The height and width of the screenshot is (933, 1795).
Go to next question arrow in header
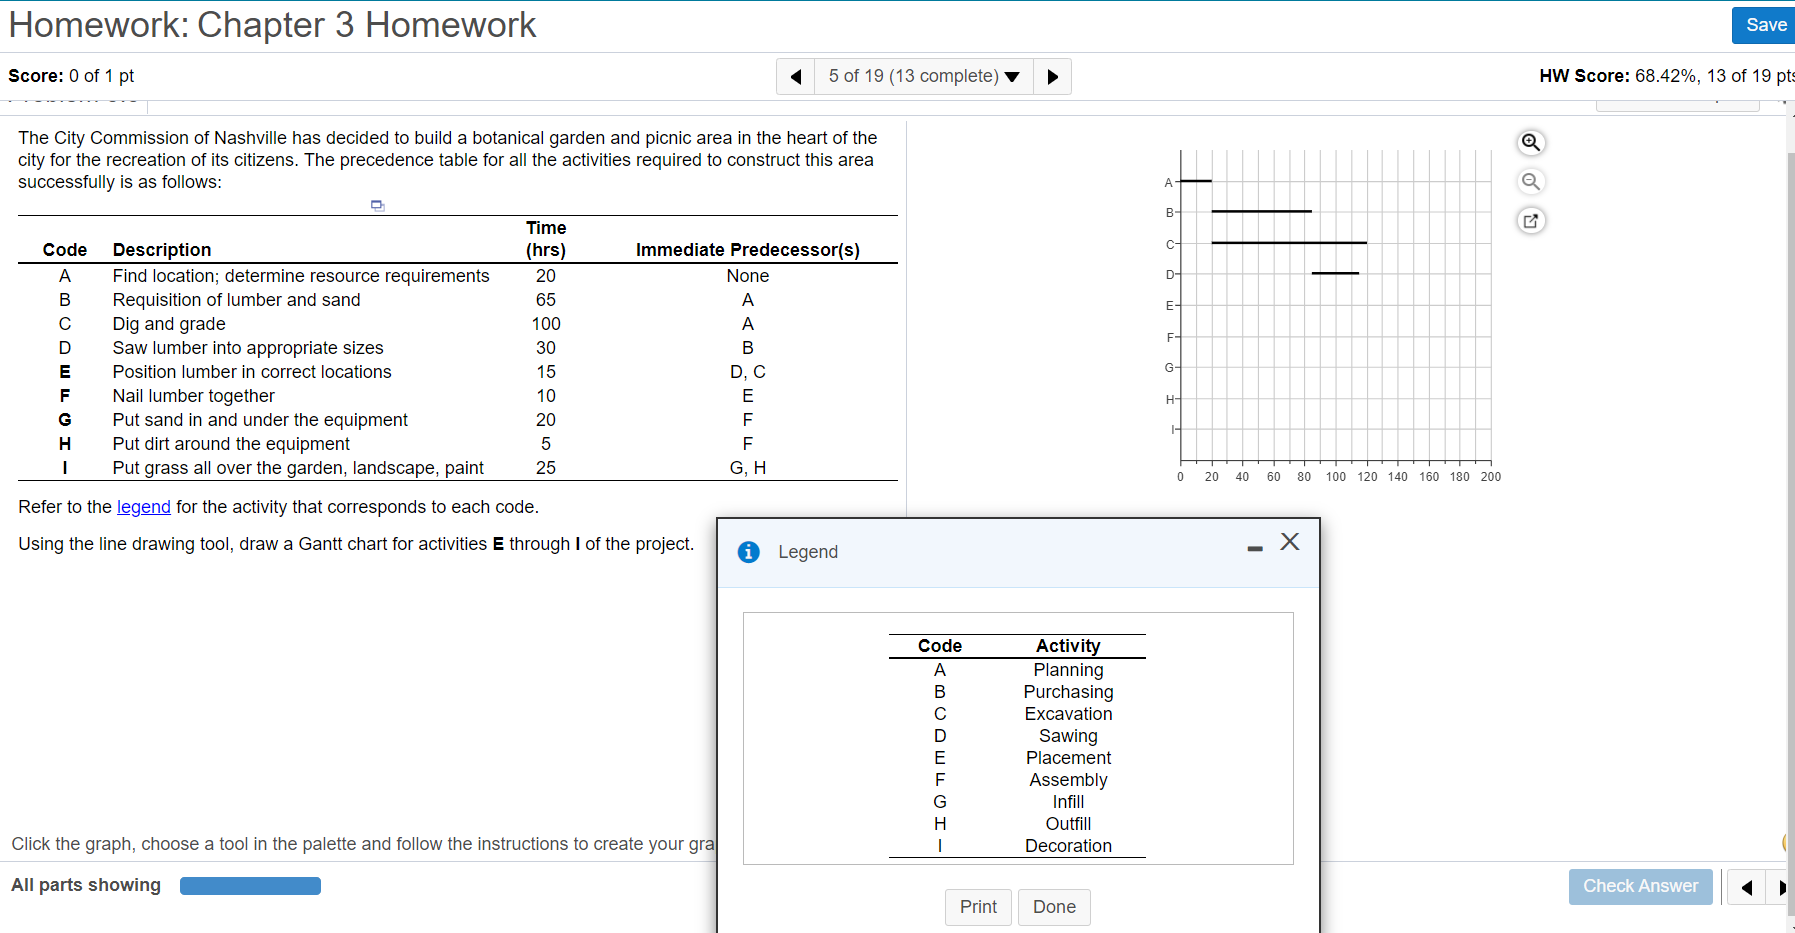[1052, 76]
